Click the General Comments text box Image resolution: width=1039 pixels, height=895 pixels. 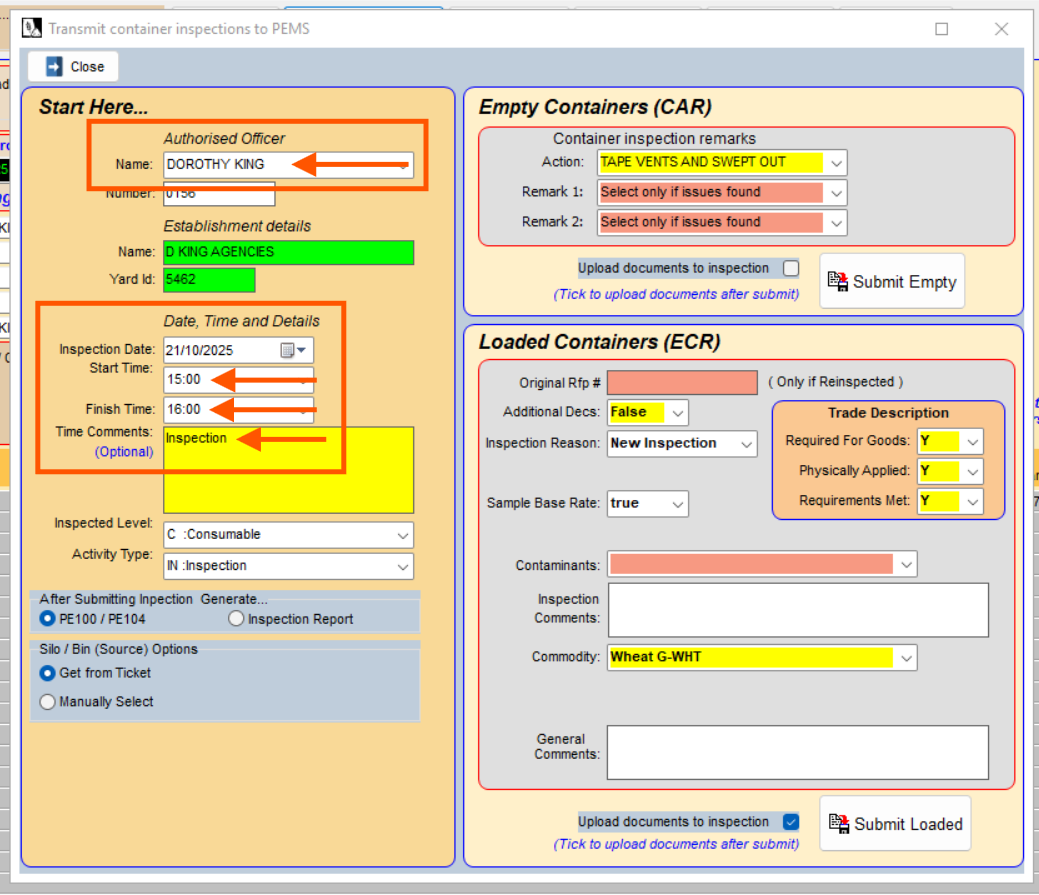[x=797, y=752]
